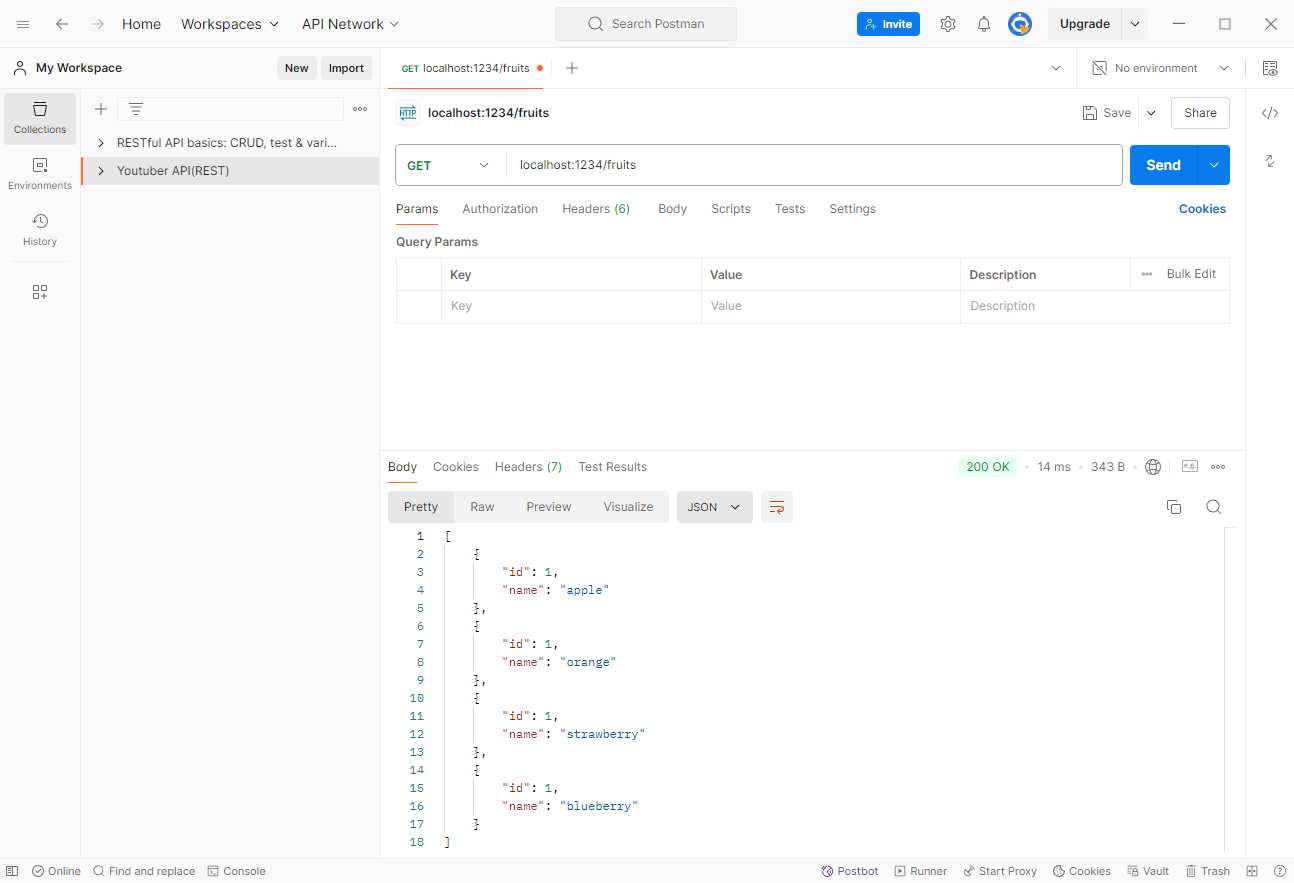This screenshot has width=1294, height=883.
Task: Open the request Settings tab
Action: [x=852, y=209]
